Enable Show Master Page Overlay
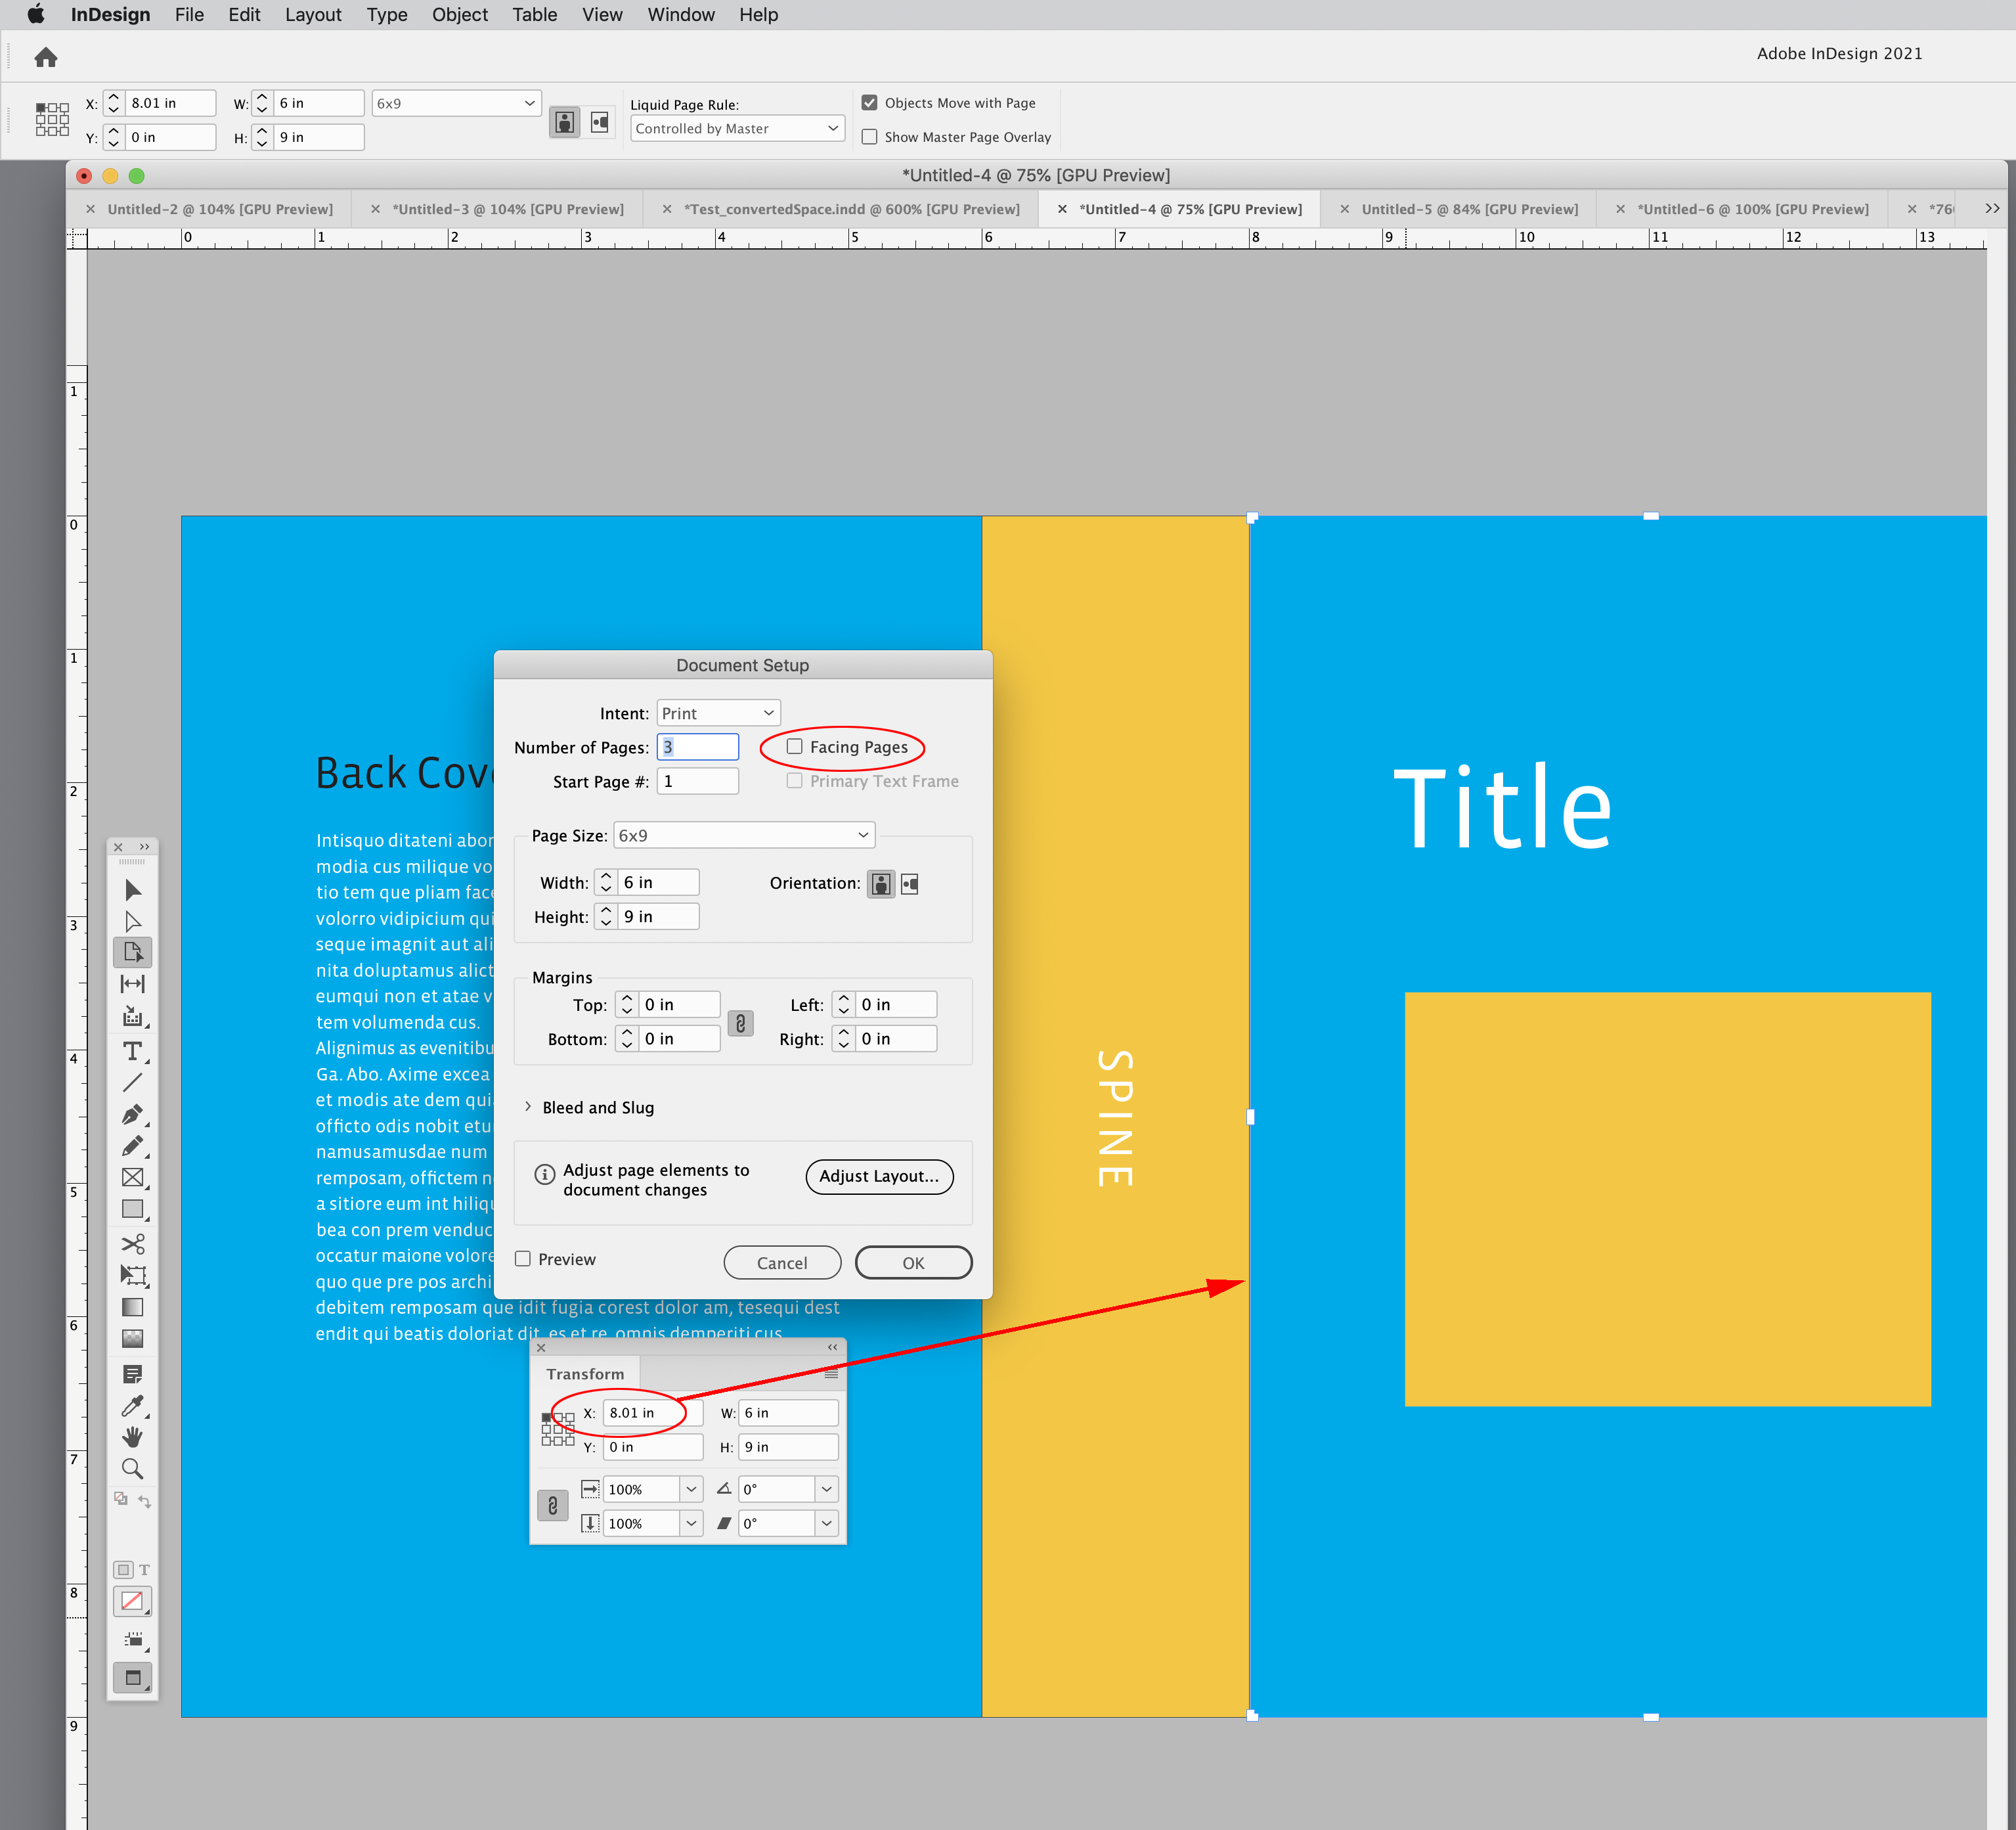The height and width of the screenshot is (1830, 2016). tap(869, 136)
